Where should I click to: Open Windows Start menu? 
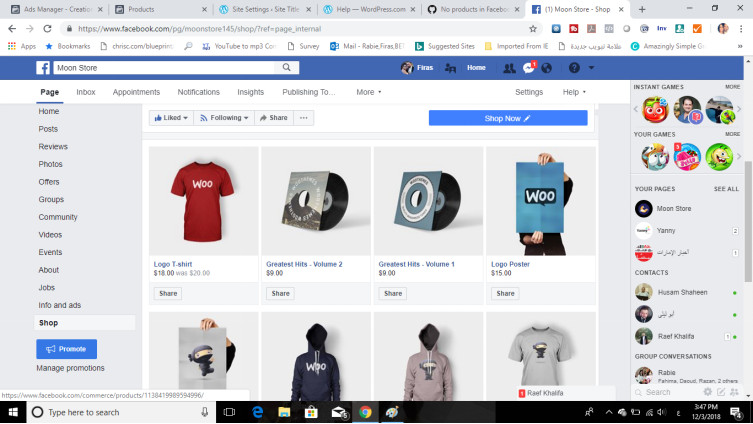click(x=13, y=412)
